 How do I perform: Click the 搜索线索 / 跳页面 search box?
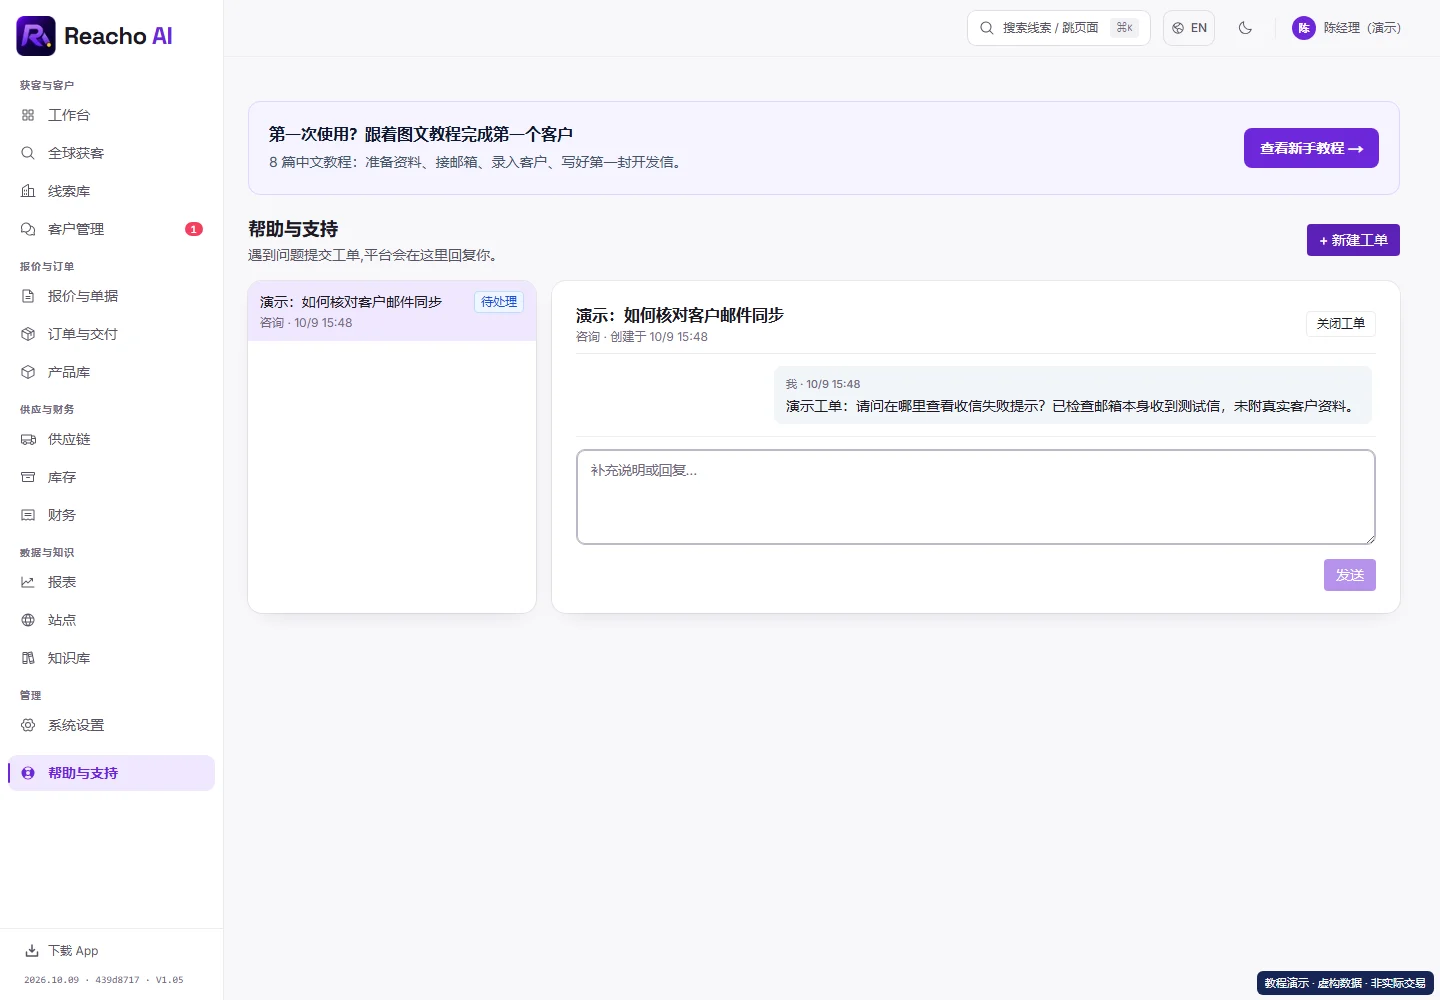tap(1059, 28)
